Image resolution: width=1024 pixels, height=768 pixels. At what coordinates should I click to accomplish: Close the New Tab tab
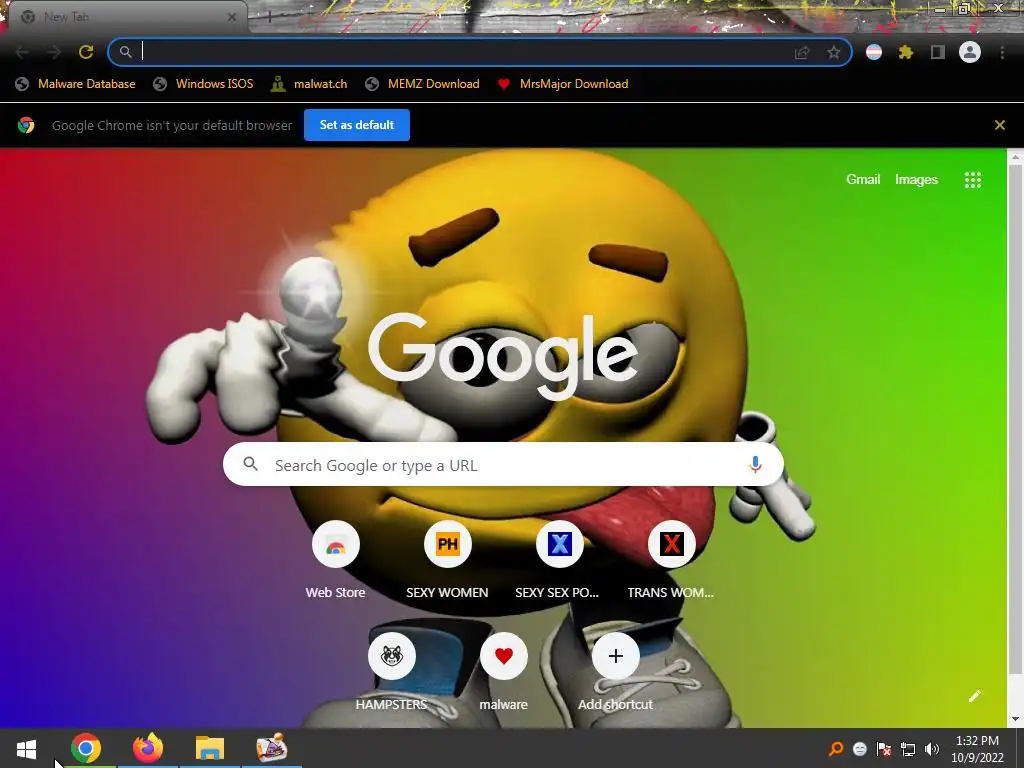click(x=231, y=18)
